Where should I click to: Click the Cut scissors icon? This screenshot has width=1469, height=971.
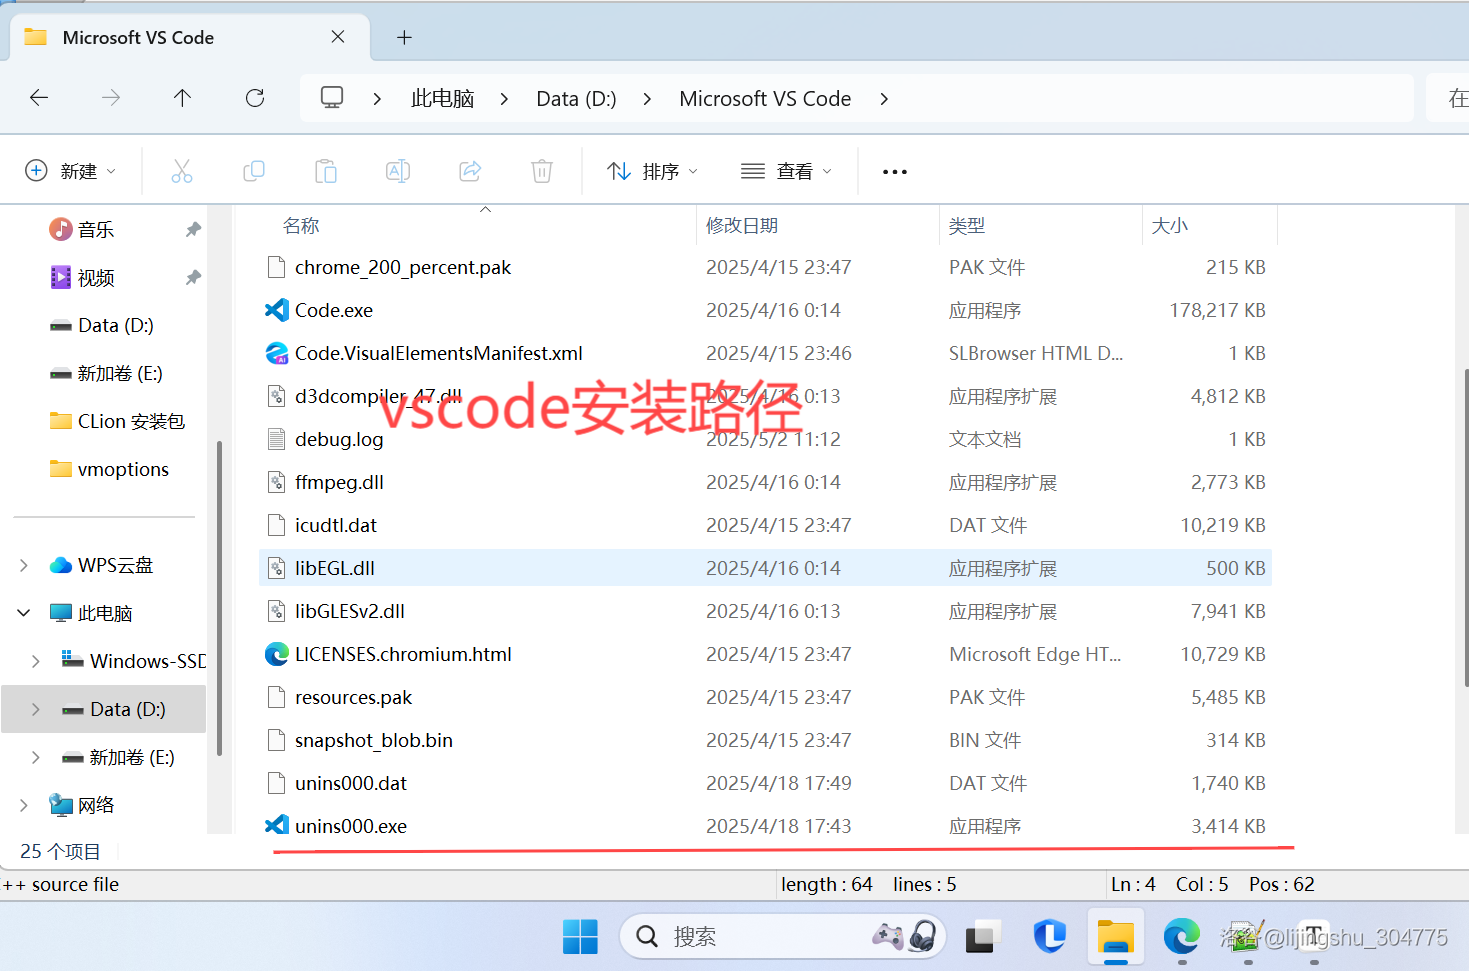[182, 171]
